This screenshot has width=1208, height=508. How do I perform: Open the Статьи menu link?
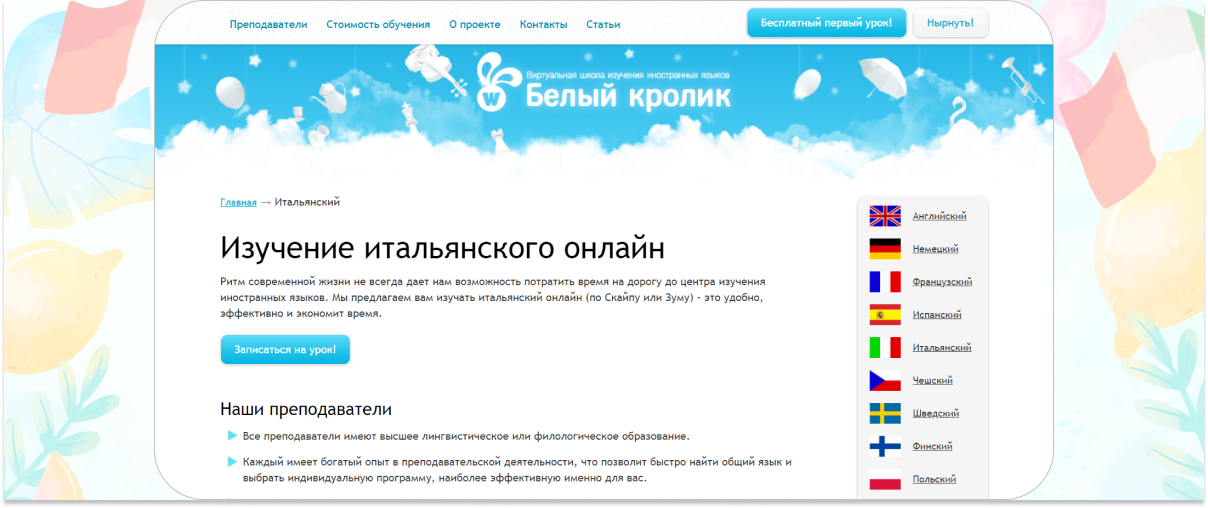(603, 24)
